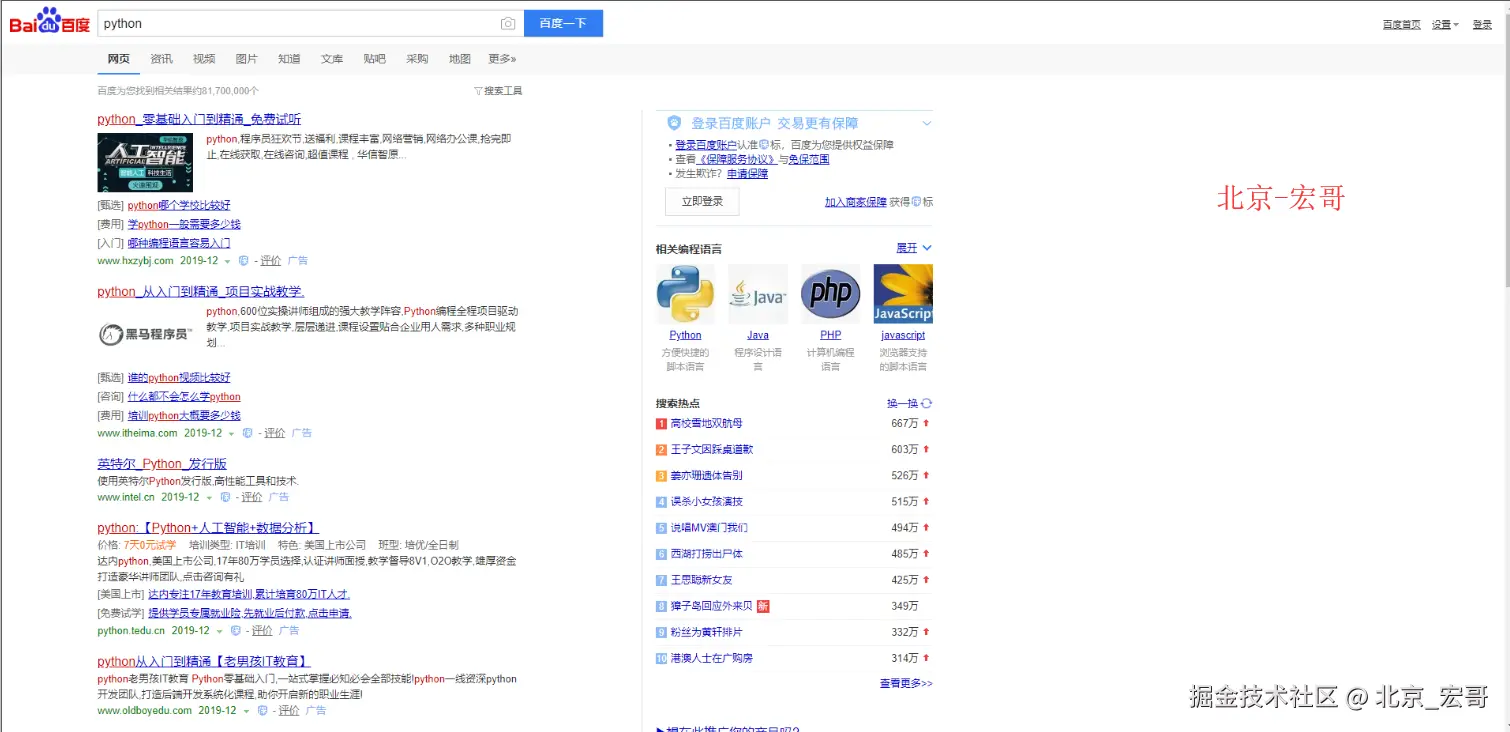Expand the dropdown arrow after python.tedu.cn 2019-12

pyautogui.click(x=220, y=632)
